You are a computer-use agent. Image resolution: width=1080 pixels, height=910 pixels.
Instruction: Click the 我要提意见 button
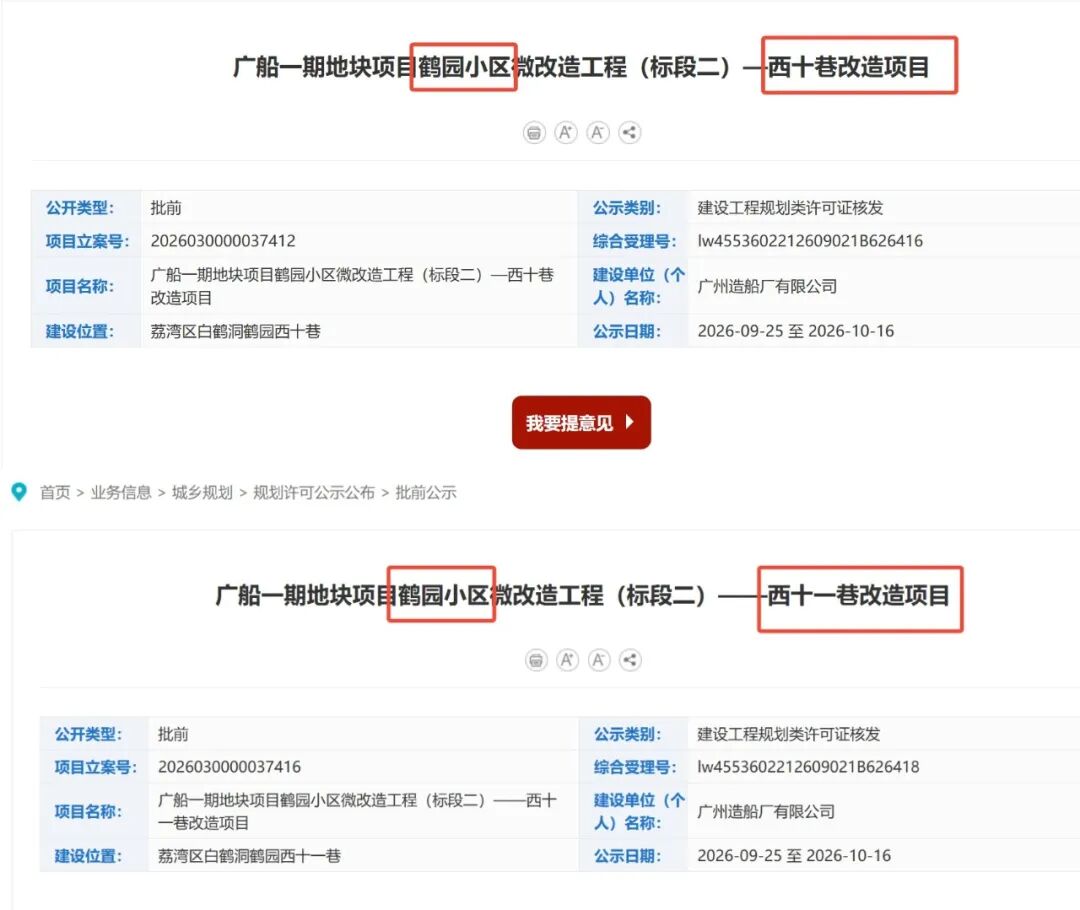pos(581,422)
